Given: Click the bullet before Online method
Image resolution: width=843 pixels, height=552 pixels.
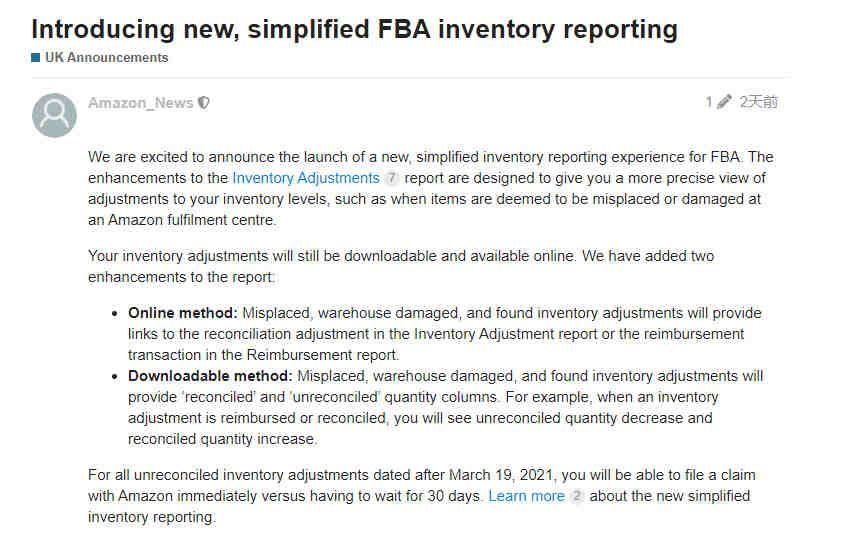Looking at the screenshot, I should tap(115, 314).
